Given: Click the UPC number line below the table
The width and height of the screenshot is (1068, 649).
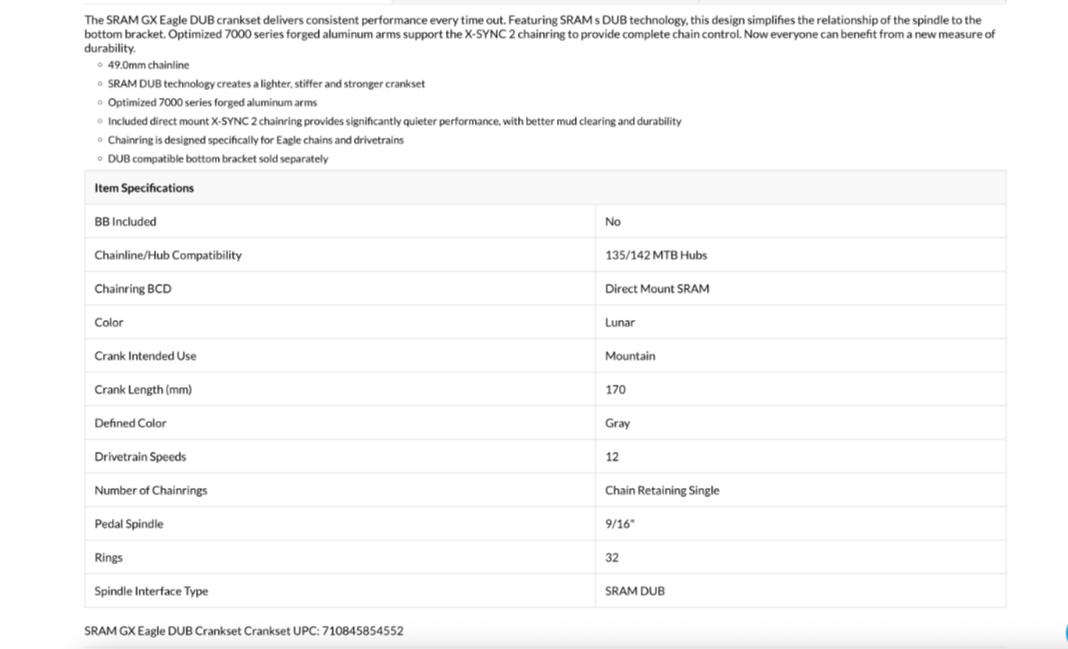Looking at the screenshot, I should click(244, 631).
